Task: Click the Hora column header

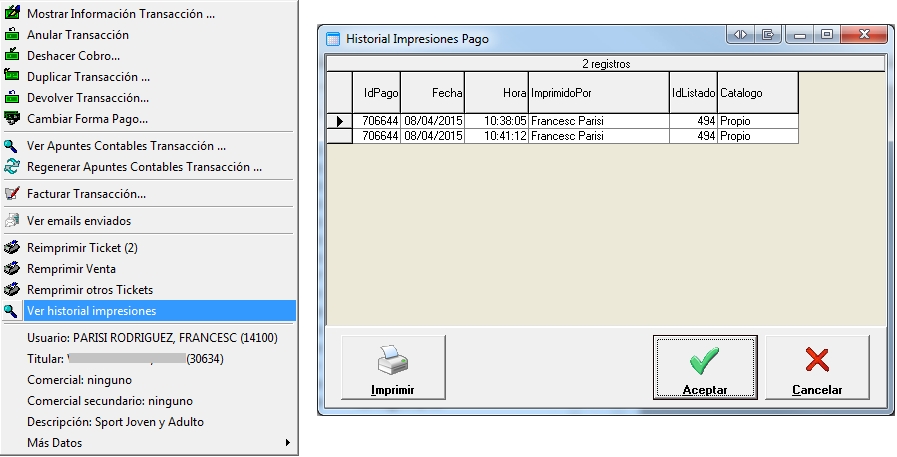Action: tap(497, 93)
